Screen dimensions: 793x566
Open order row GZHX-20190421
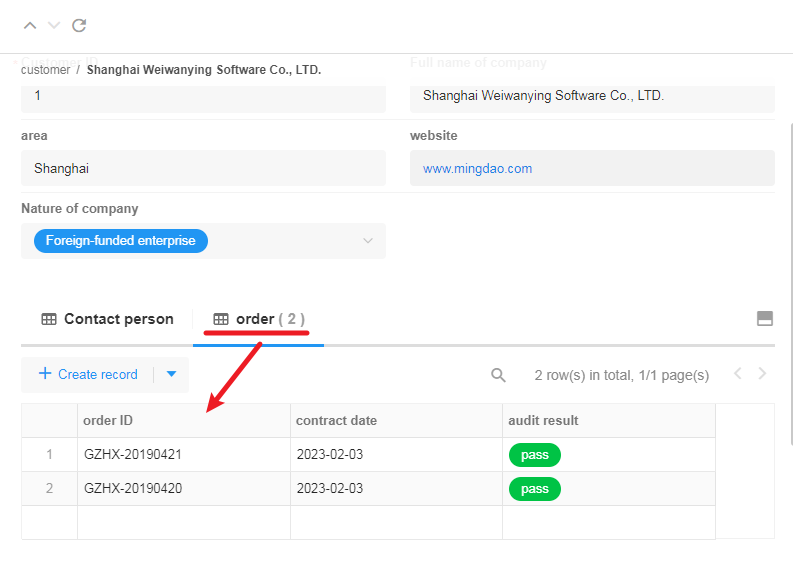pos(133,455)
